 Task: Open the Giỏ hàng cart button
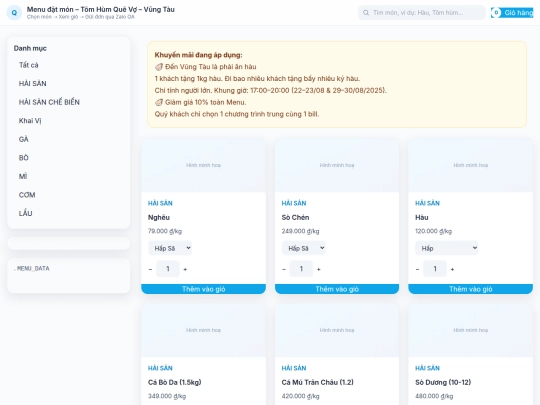(x=512, y=13)
